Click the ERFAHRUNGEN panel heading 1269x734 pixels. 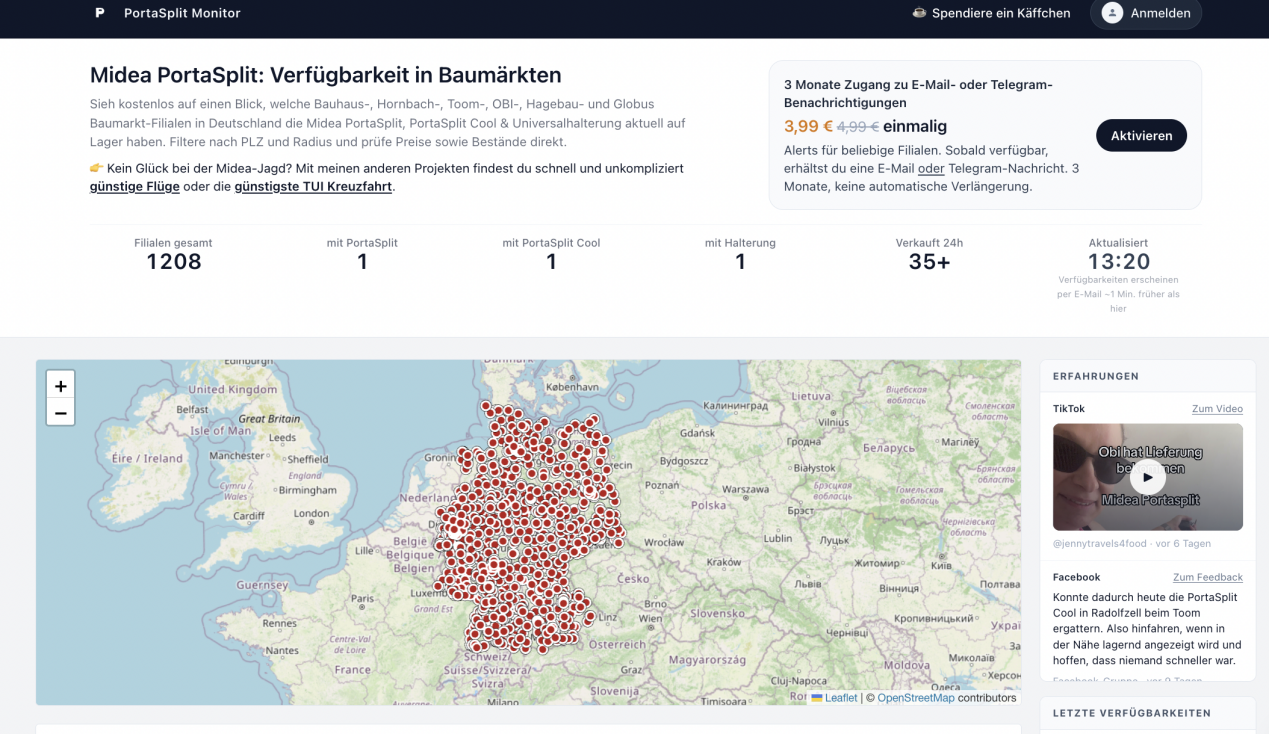(1096, 376)
